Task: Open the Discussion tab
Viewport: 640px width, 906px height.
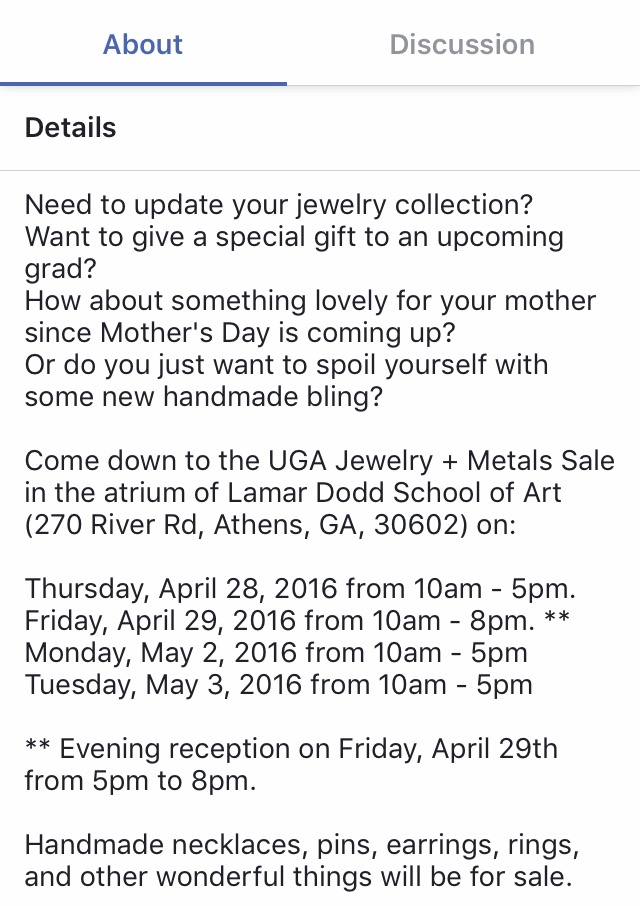Action: click(x=462, y=44)
